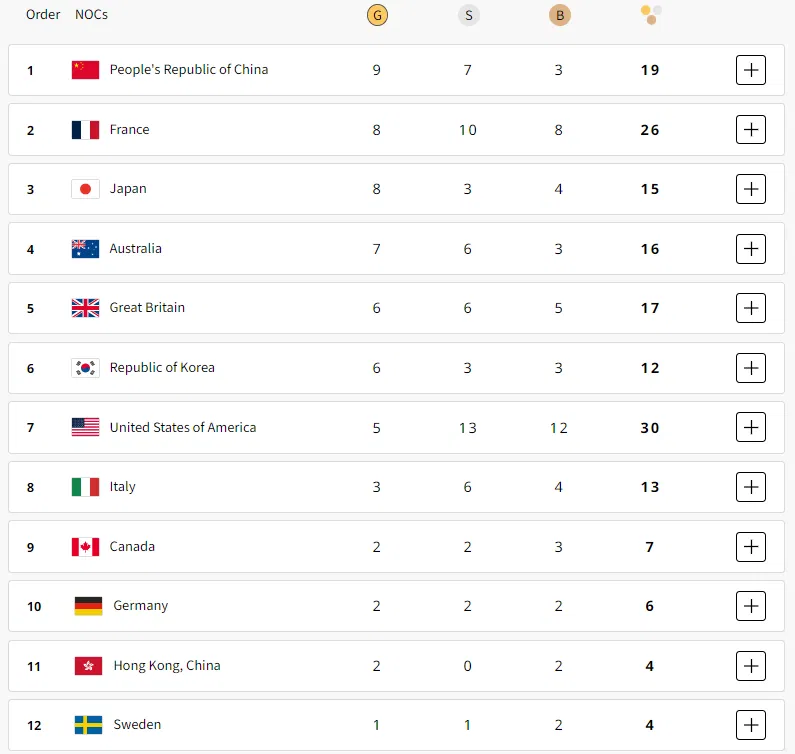Image resolution: width=795 pixels, height=754 pixels.
Task: Expand the France medal details
Action: point(750,130)
